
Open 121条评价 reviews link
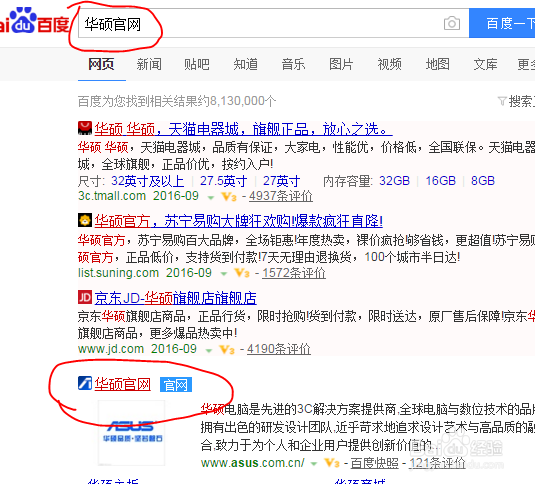437,463
